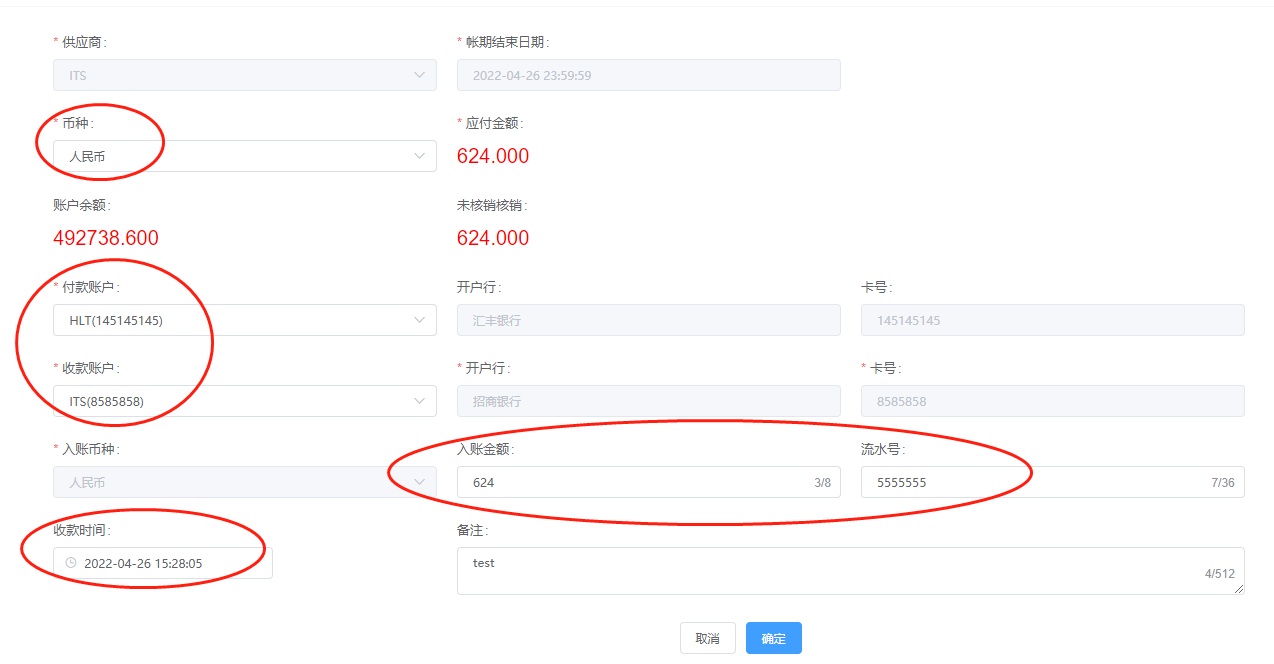Expand the 供应商 dropdown showing ITS
Image resolution: width=1274 pixels, height=664 pixels.
click(244, 75)
